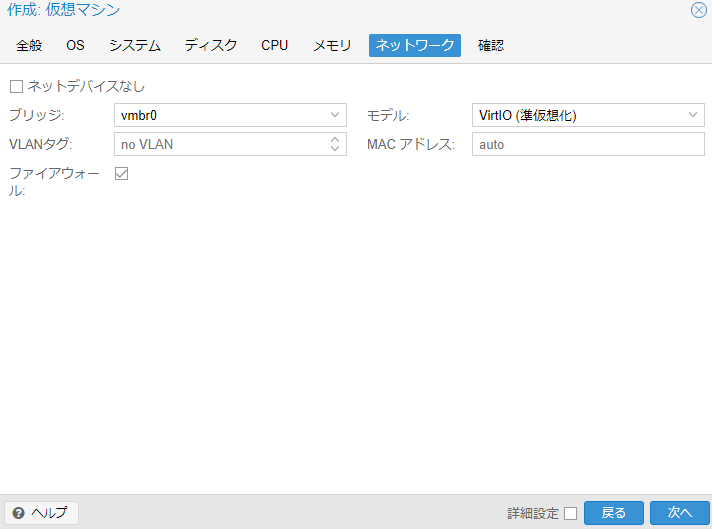Click the 戻る button
Screen dimensions: 712x529
613,513
